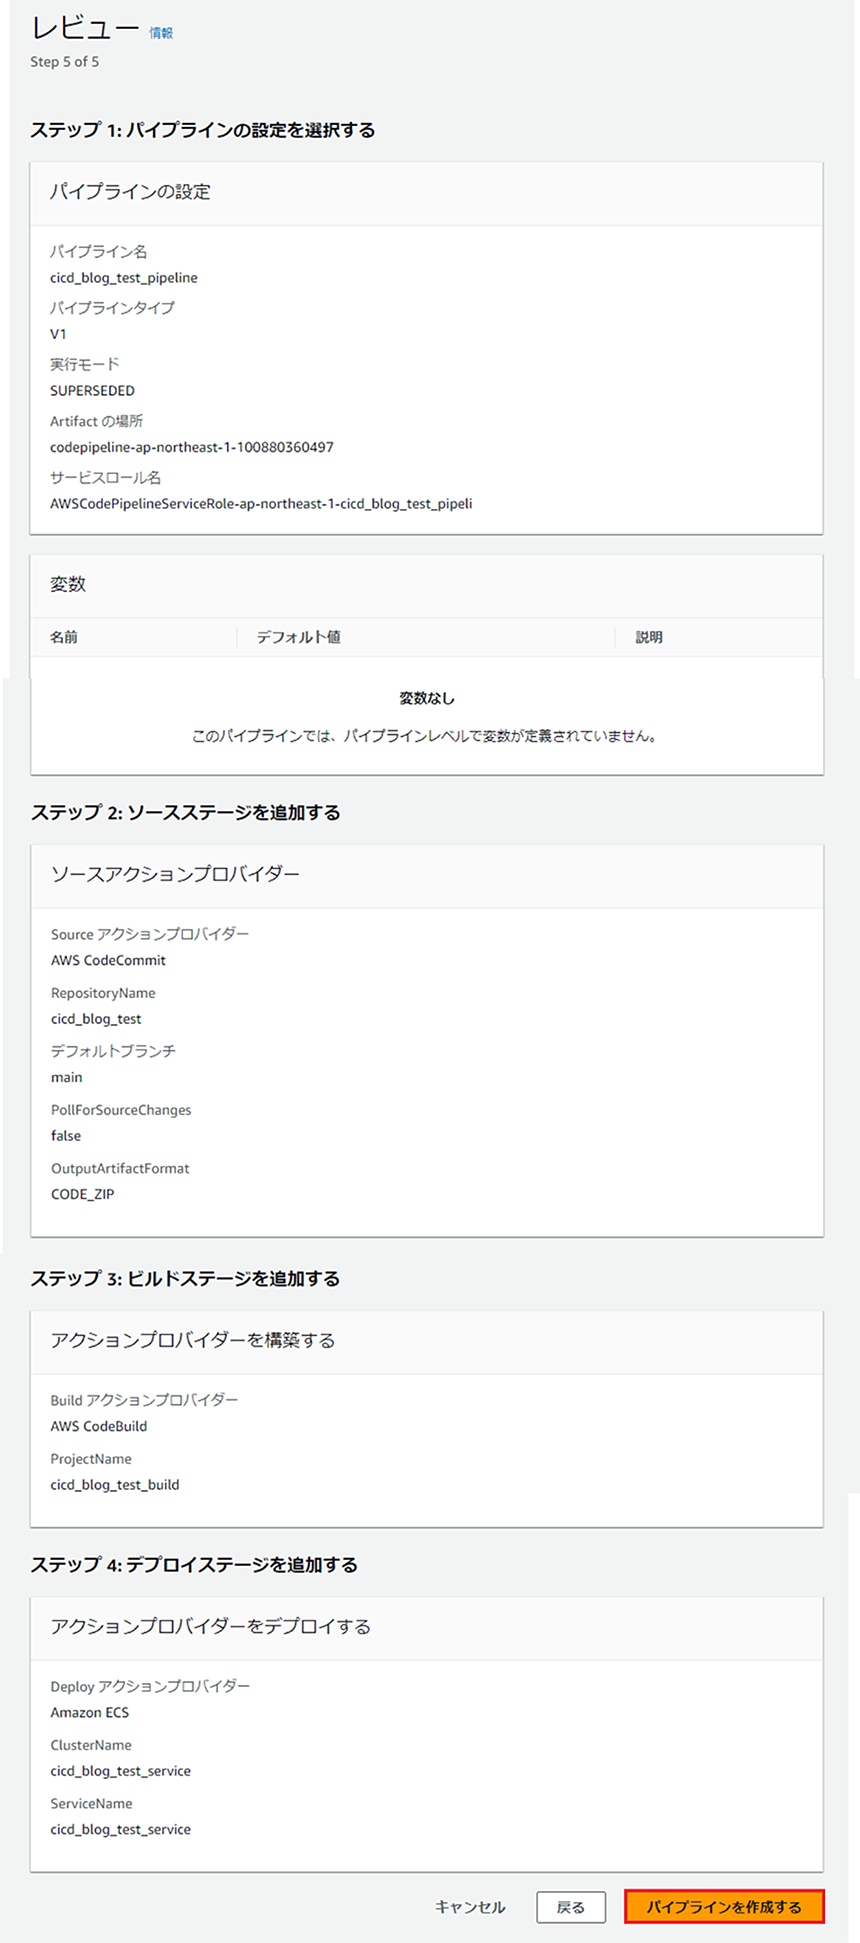Click ProjectName value cicd_blog_test_build
Viewport: 860px width, 1943px height.
(115, 1485)
